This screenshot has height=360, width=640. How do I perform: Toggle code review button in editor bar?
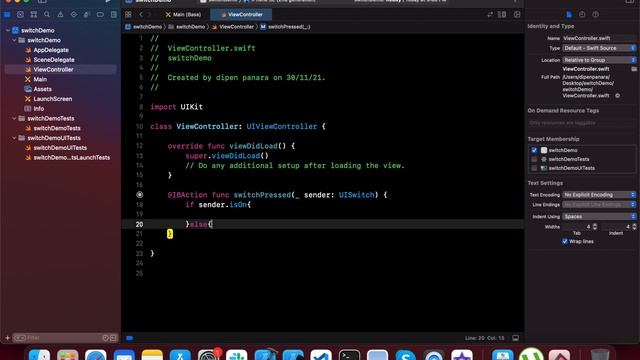[x=490, y=15]
